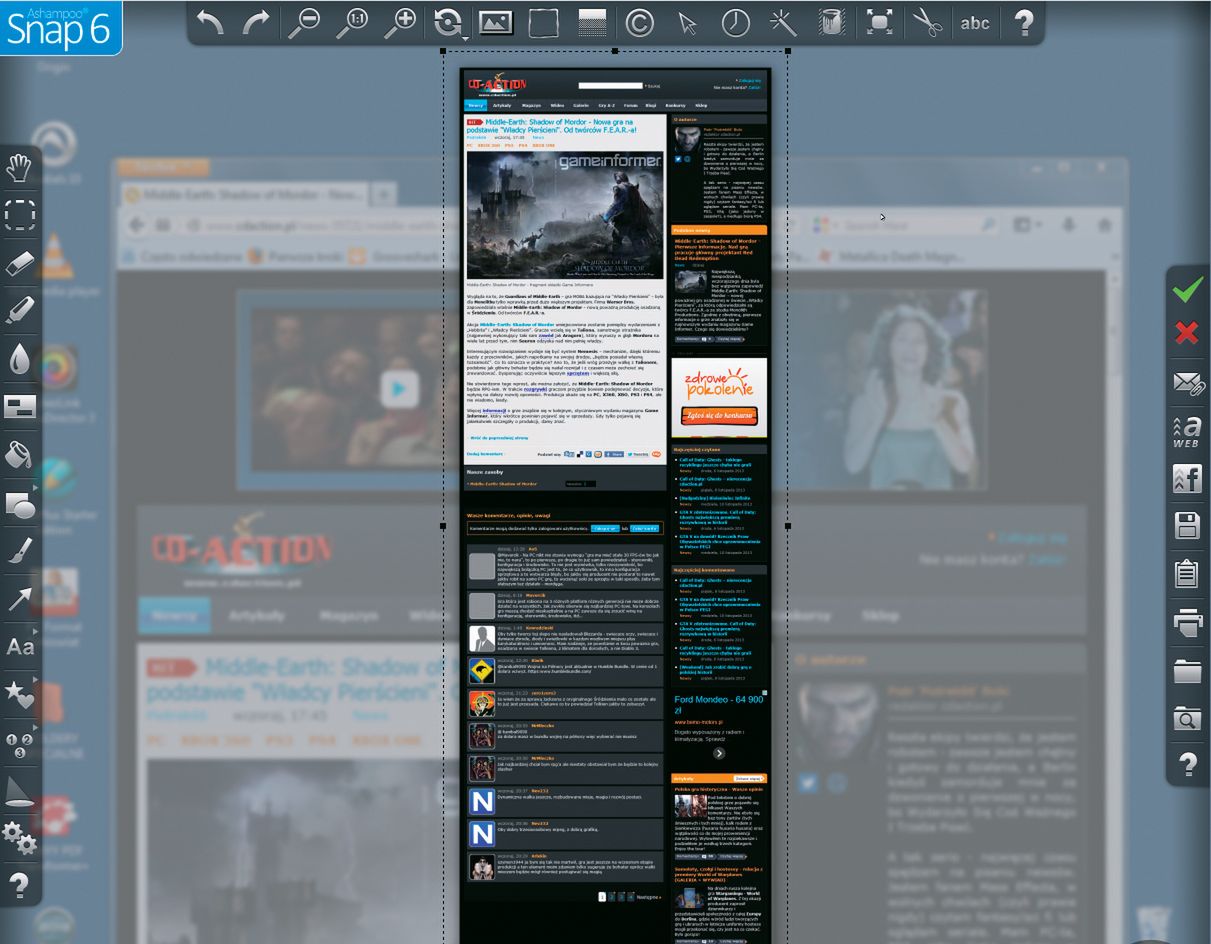Screen dimensions: 1211x944
Task: Open help from the left toolbar
Action: 20,884
